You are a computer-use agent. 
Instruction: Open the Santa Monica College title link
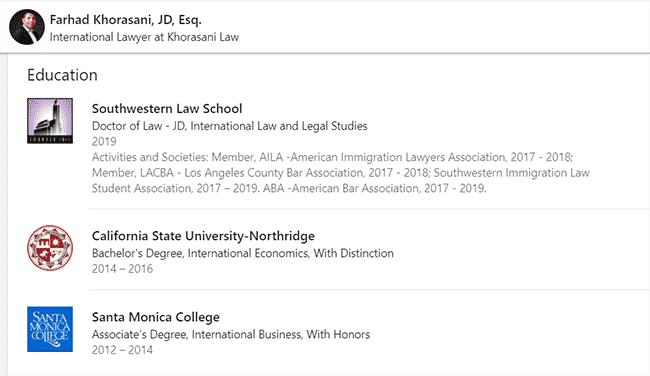point(156,317)
